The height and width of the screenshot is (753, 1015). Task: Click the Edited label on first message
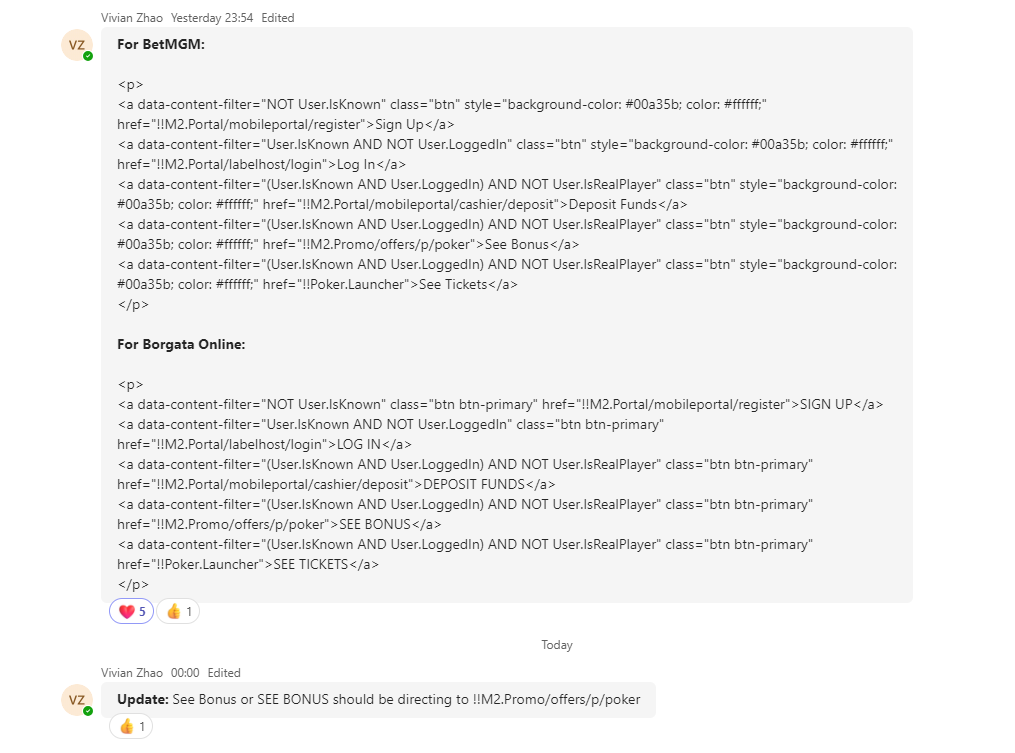[x=278, y=18]
